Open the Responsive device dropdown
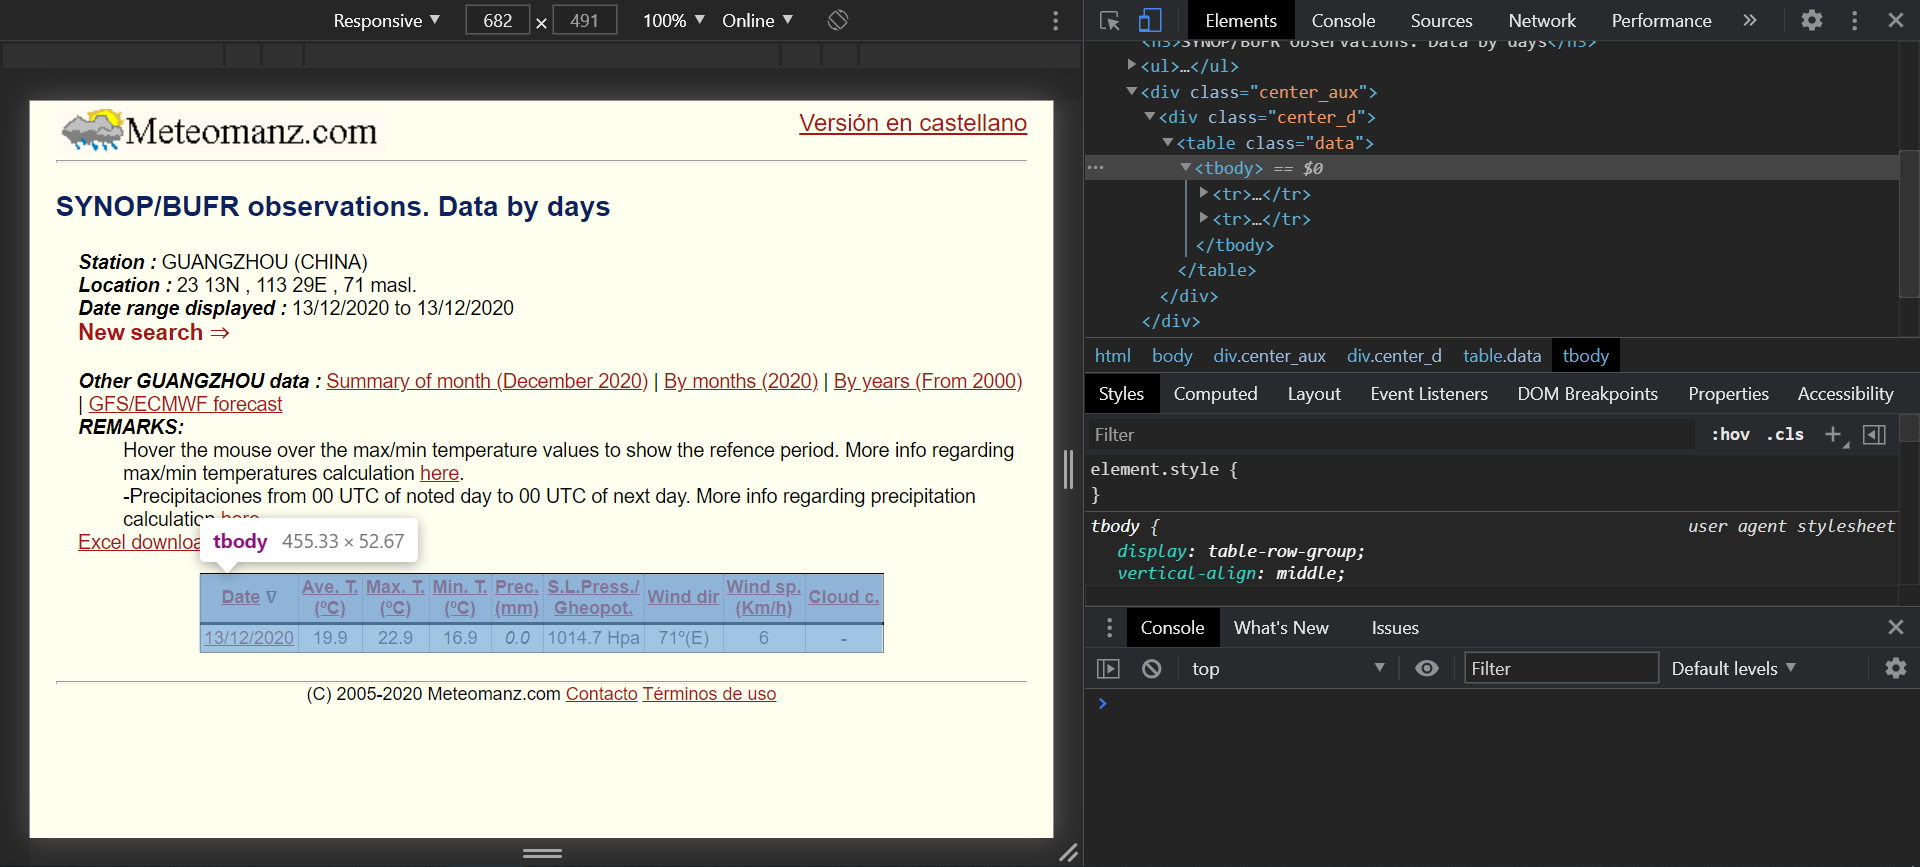The width and height of the screenshot is (1920, 867). coord(387,20)
